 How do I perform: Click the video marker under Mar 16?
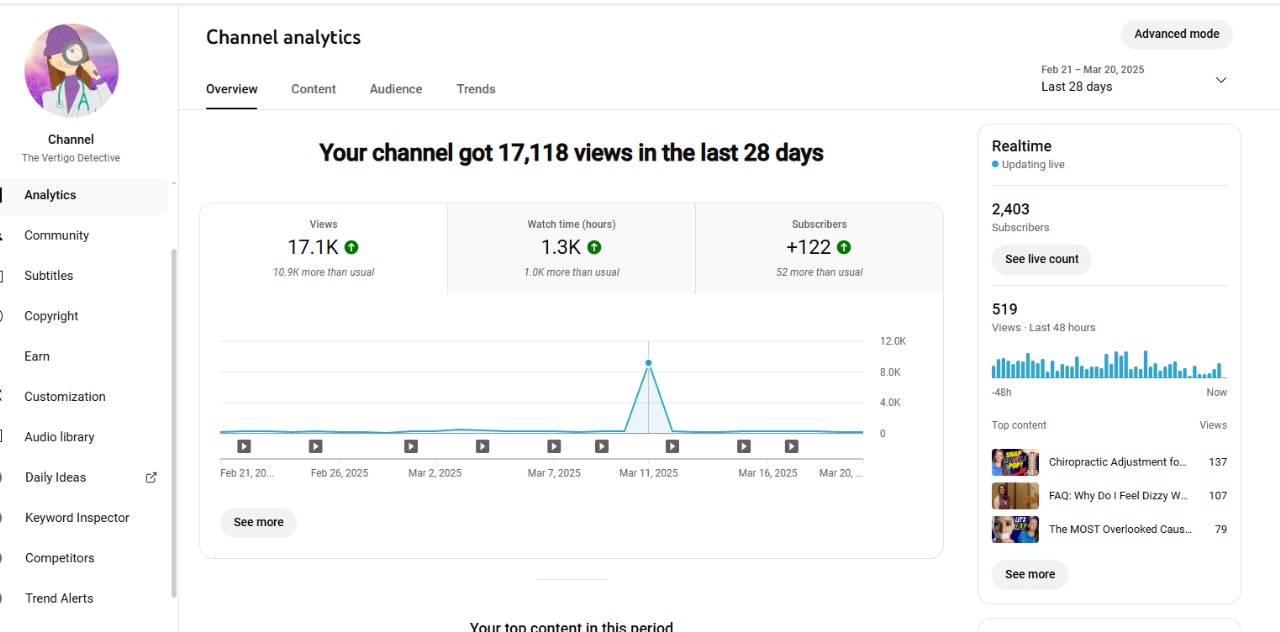point(744,447)
